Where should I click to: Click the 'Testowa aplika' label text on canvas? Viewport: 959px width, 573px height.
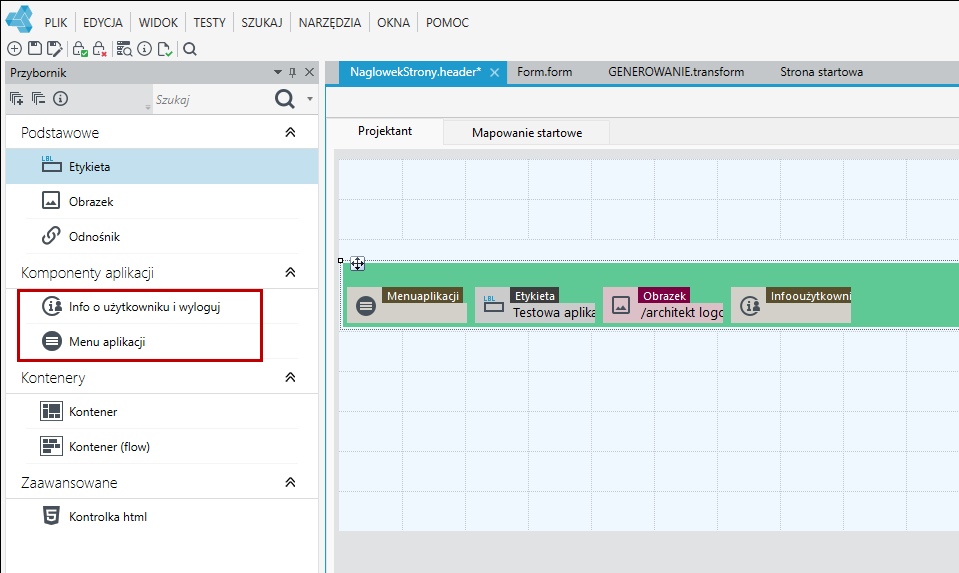[554, 312]
